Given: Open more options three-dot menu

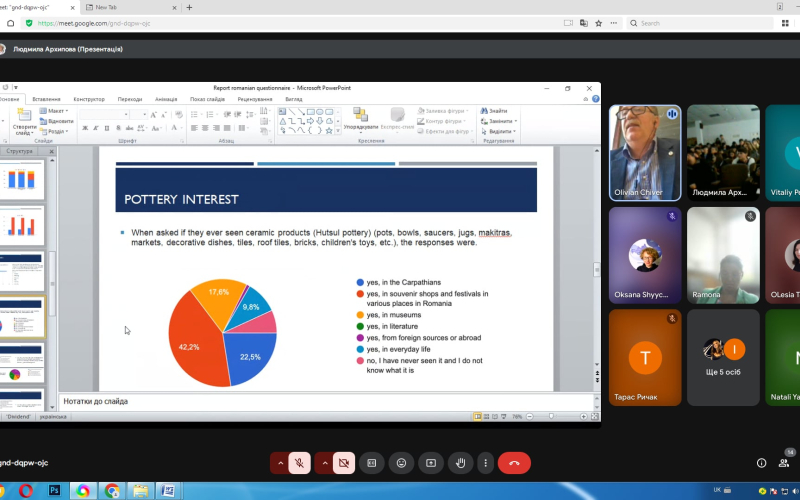Looking at the screenshot, I should (x=485, y=463).
